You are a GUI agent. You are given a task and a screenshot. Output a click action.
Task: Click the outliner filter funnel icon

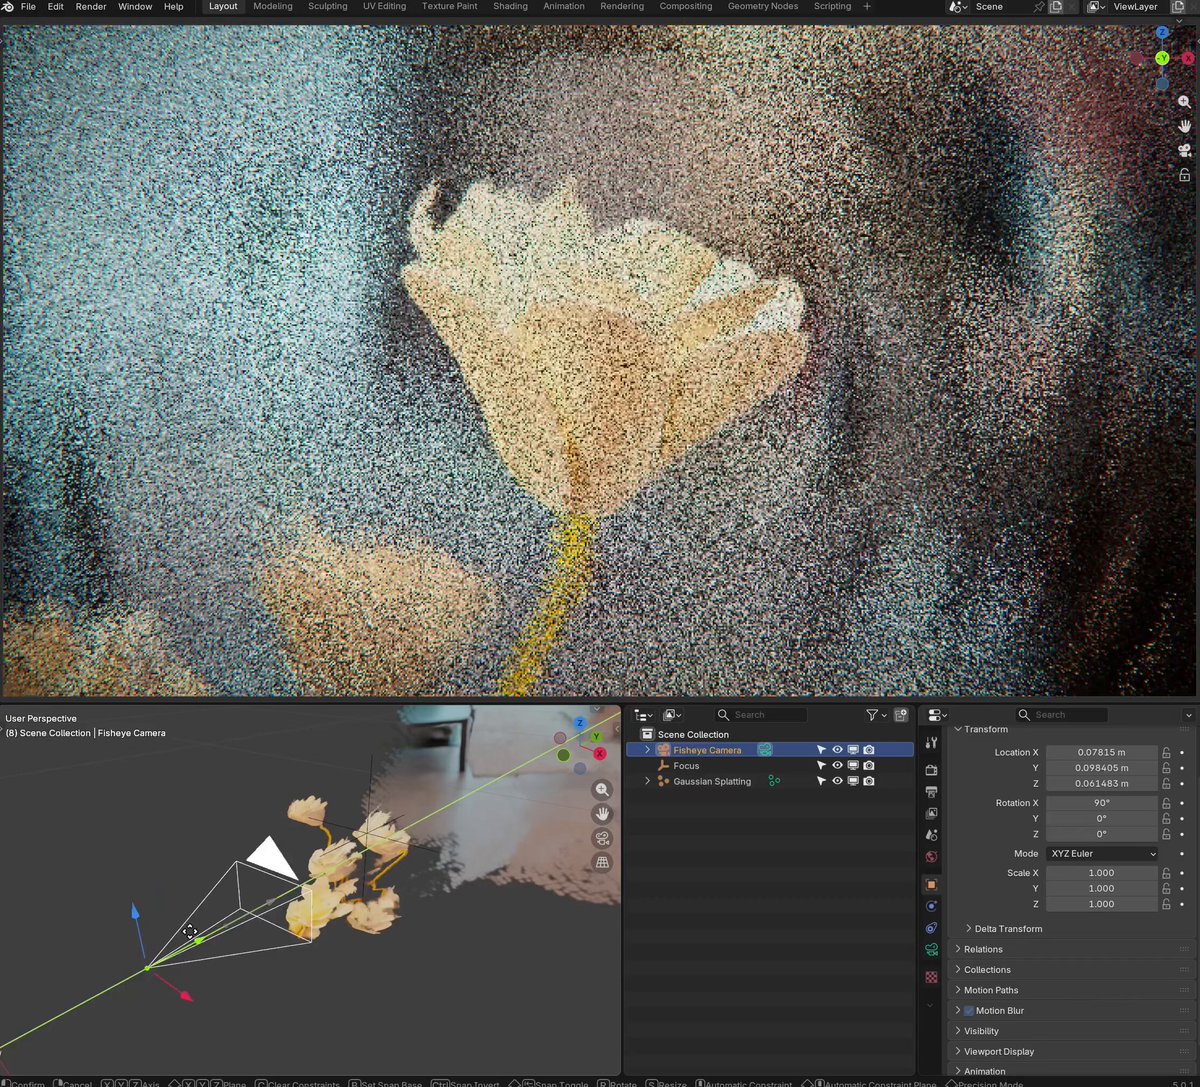871,715
